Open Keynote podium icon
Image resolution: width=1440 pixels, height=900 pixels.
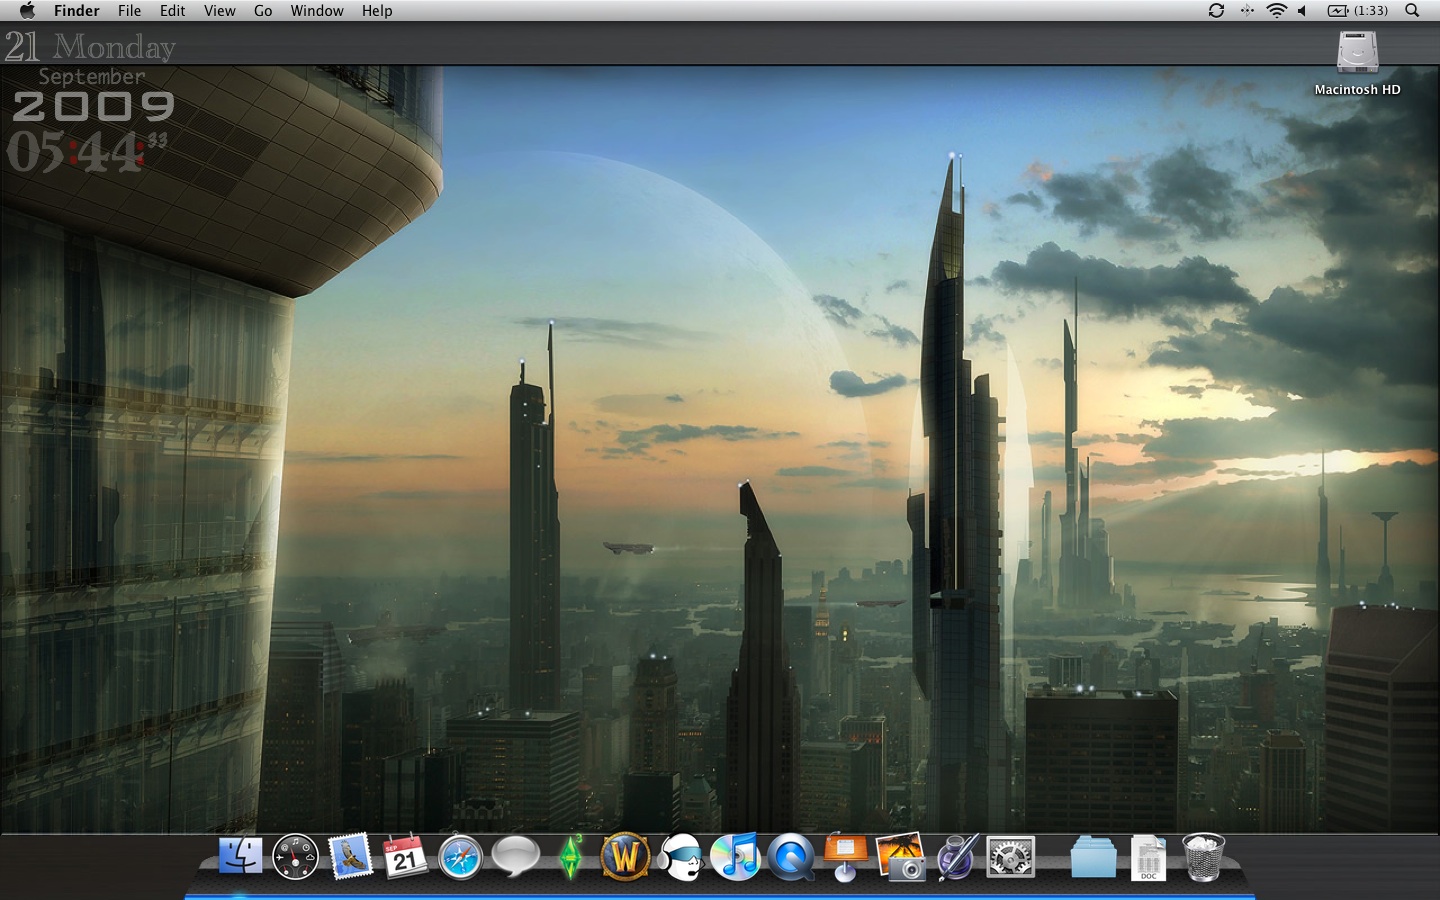[x=846, y=857]
